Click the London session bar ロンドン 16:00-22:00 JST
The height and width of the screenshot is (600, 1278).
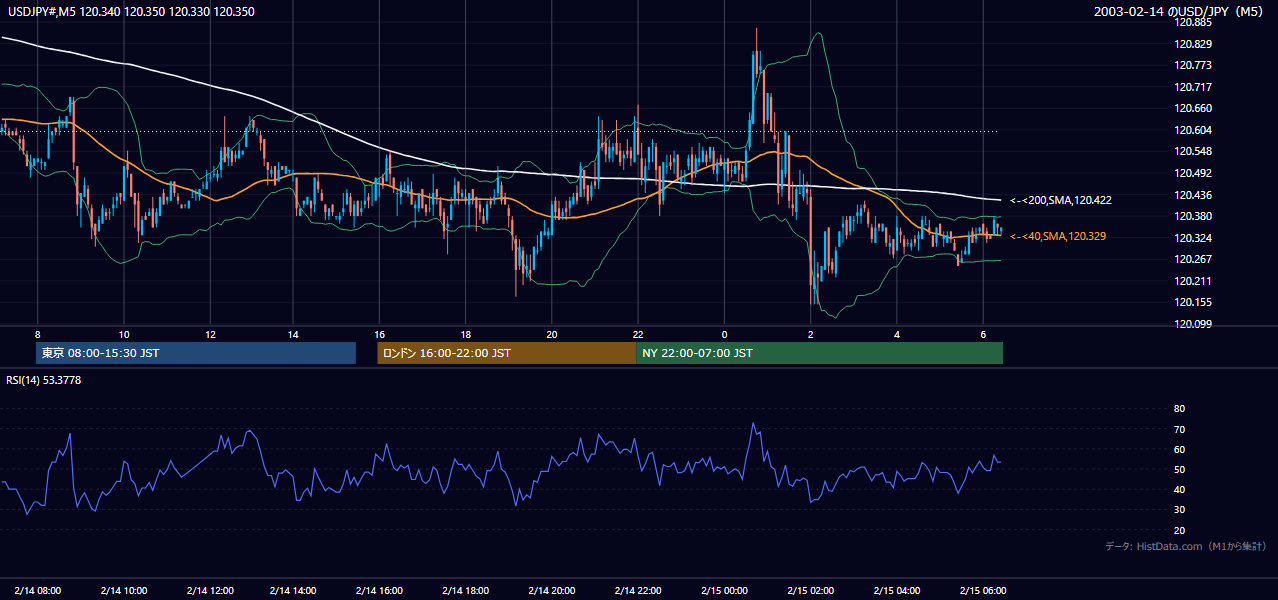506,353
